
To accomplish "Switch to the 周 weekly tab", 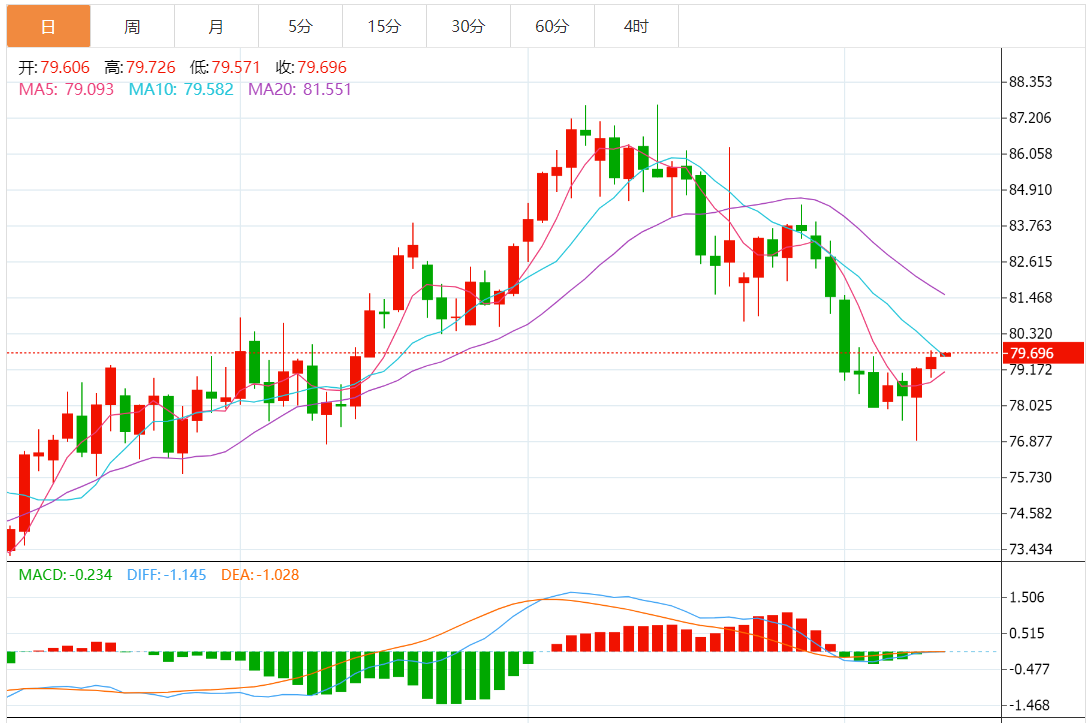I will tap(132, 26).
